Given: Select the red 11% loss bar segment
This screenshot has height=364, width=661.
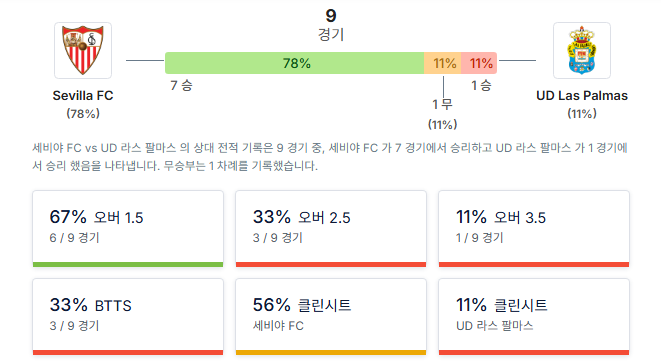Looking at the screenshot, I should click(x=479, y=63).
